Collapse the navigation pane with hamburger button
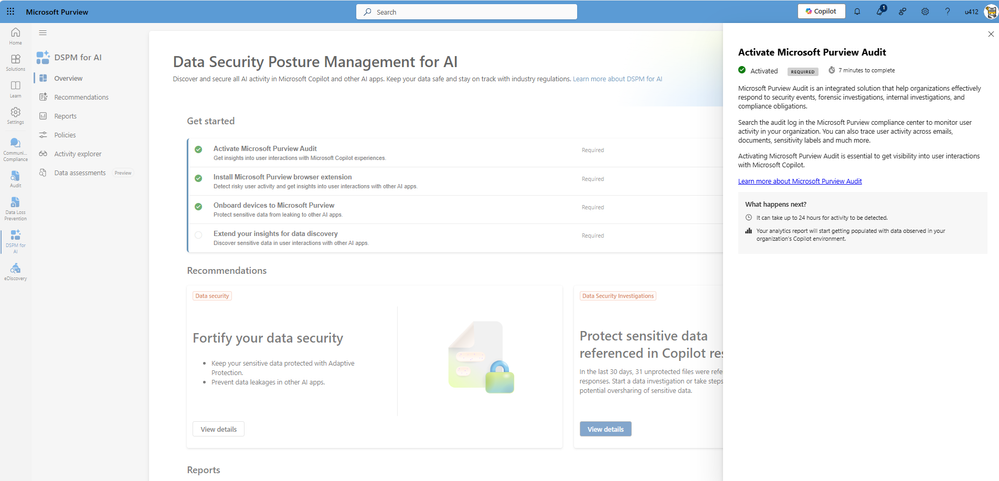The width and height of the screenshot is (999, 481). (x=42, y=33)
